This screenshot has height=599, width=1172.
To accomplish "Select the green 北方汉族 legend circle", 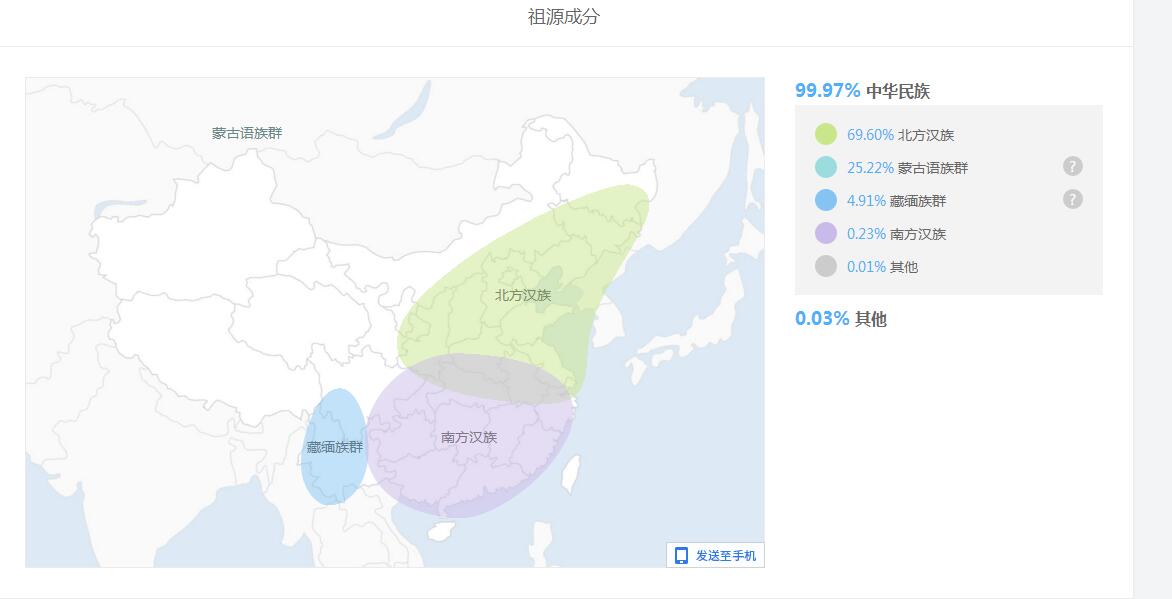I will (x=826, y=135).
